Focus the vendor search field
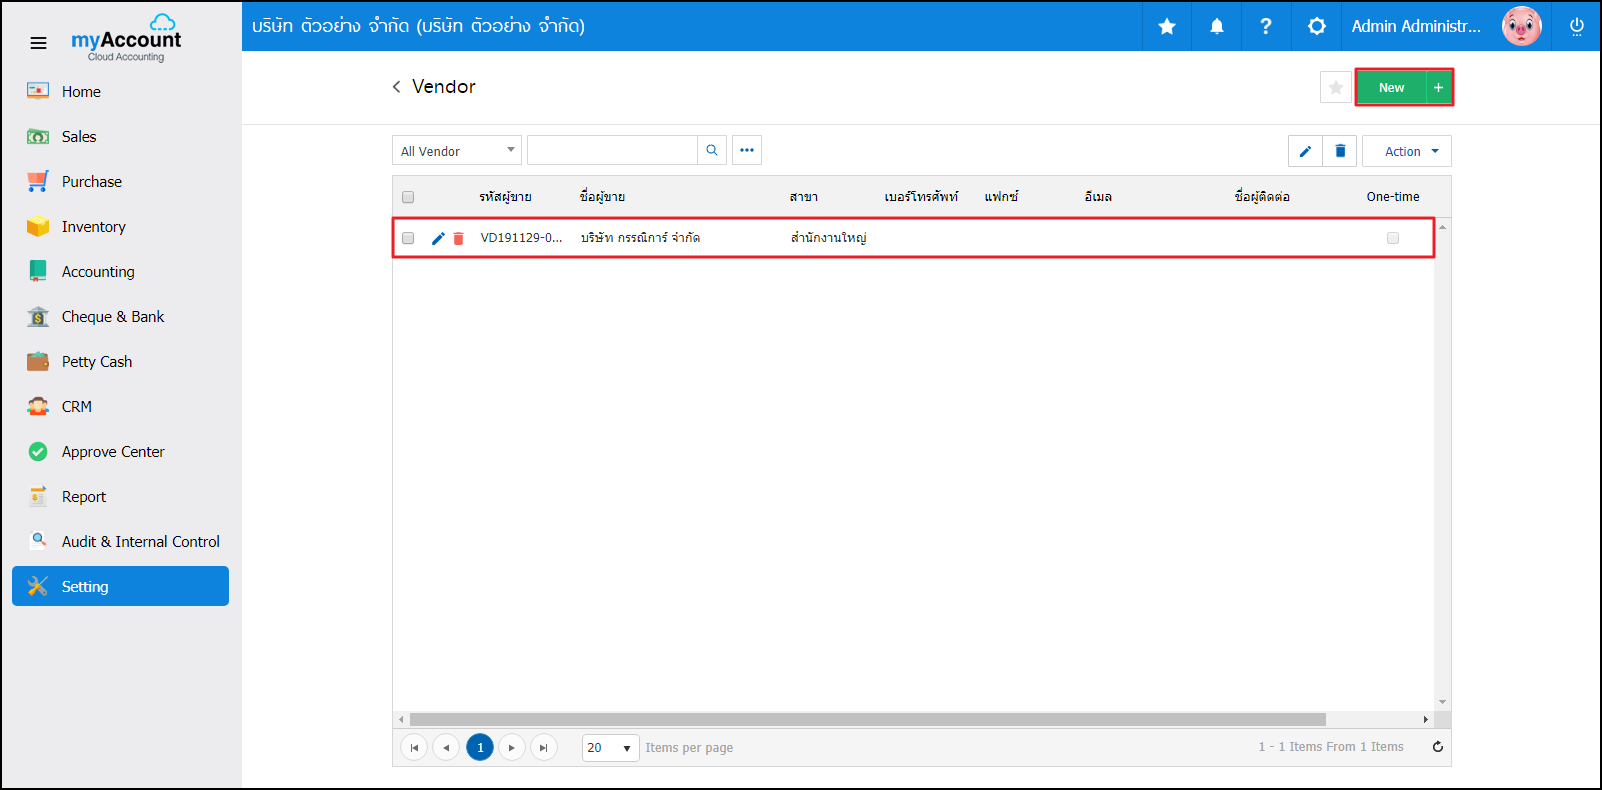Viewport: 1602px width, 790px height. coord(612,150)
